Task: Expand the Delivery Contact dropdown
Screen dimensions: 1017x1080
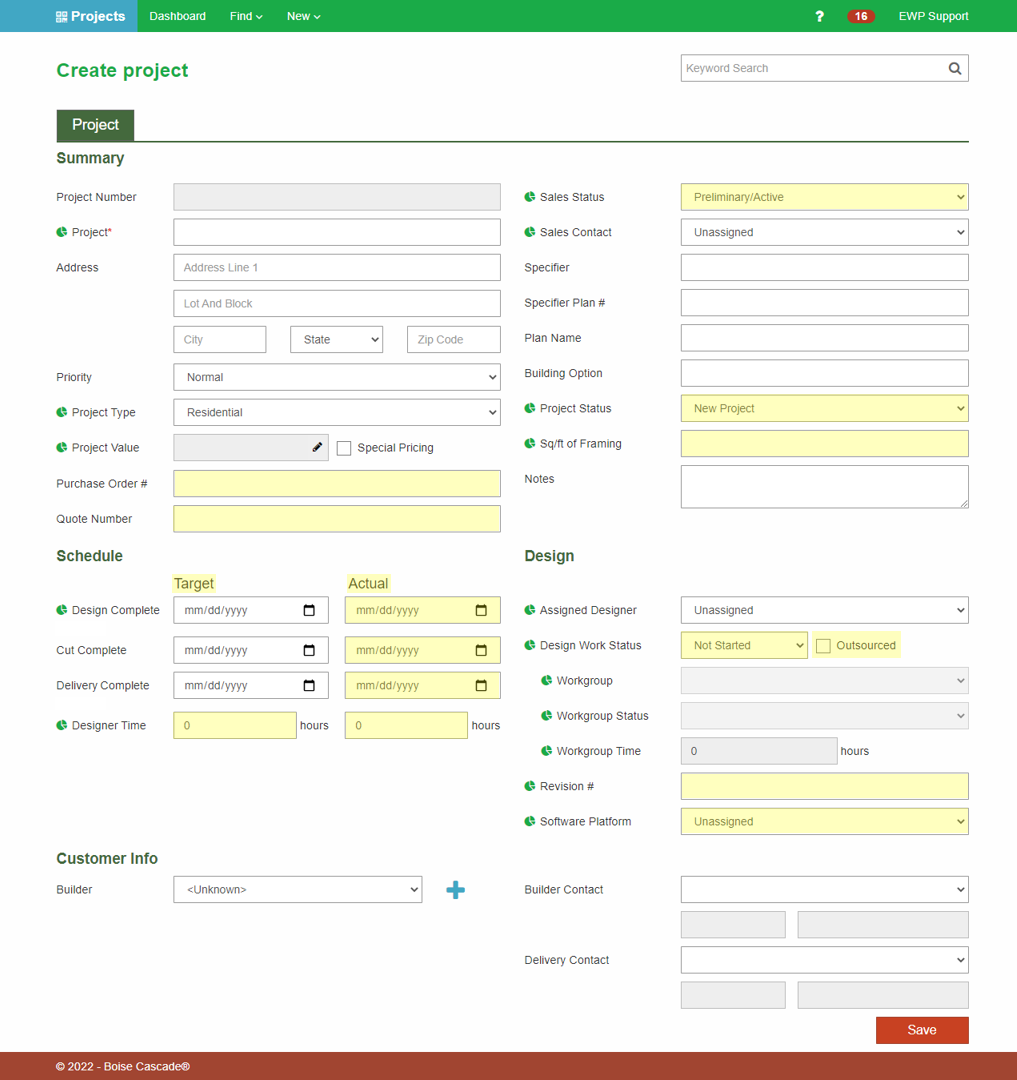Action: tap(824, 960)
